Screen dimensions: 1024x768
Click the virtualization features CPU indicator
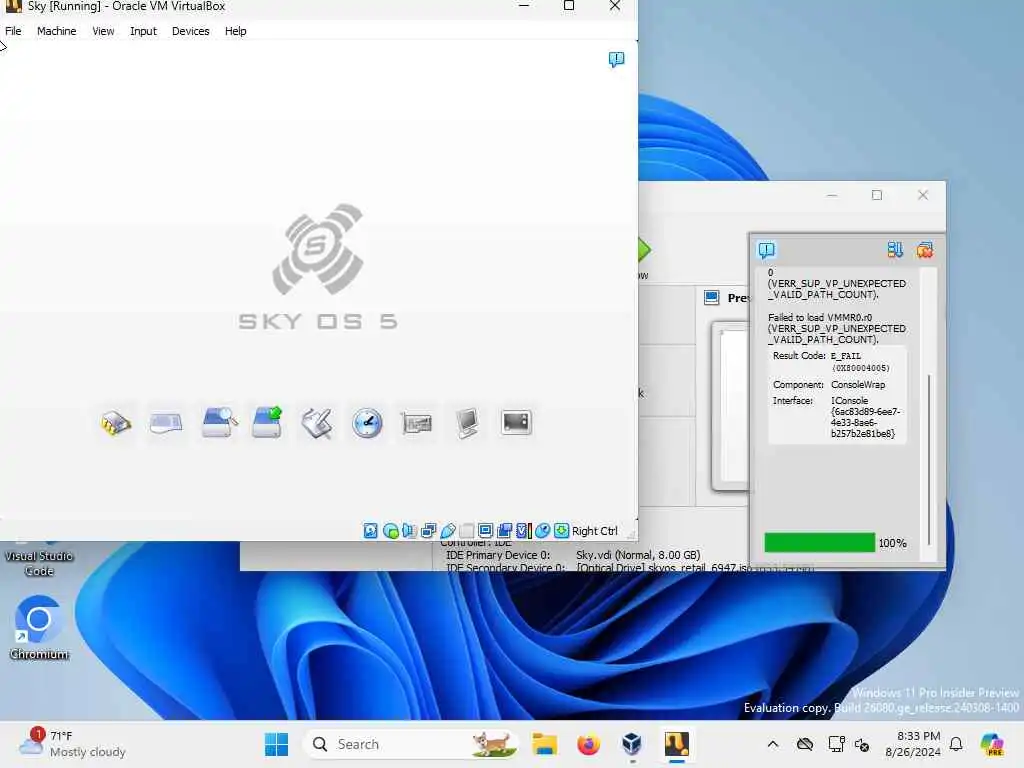524,531
